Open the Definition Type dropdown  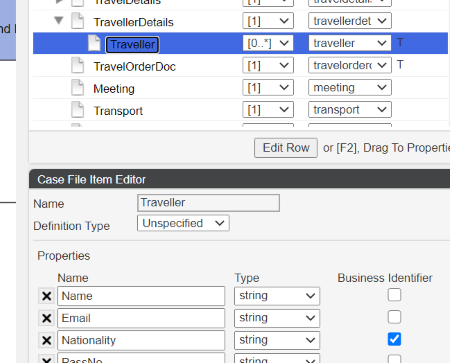[x=183, y=223]
